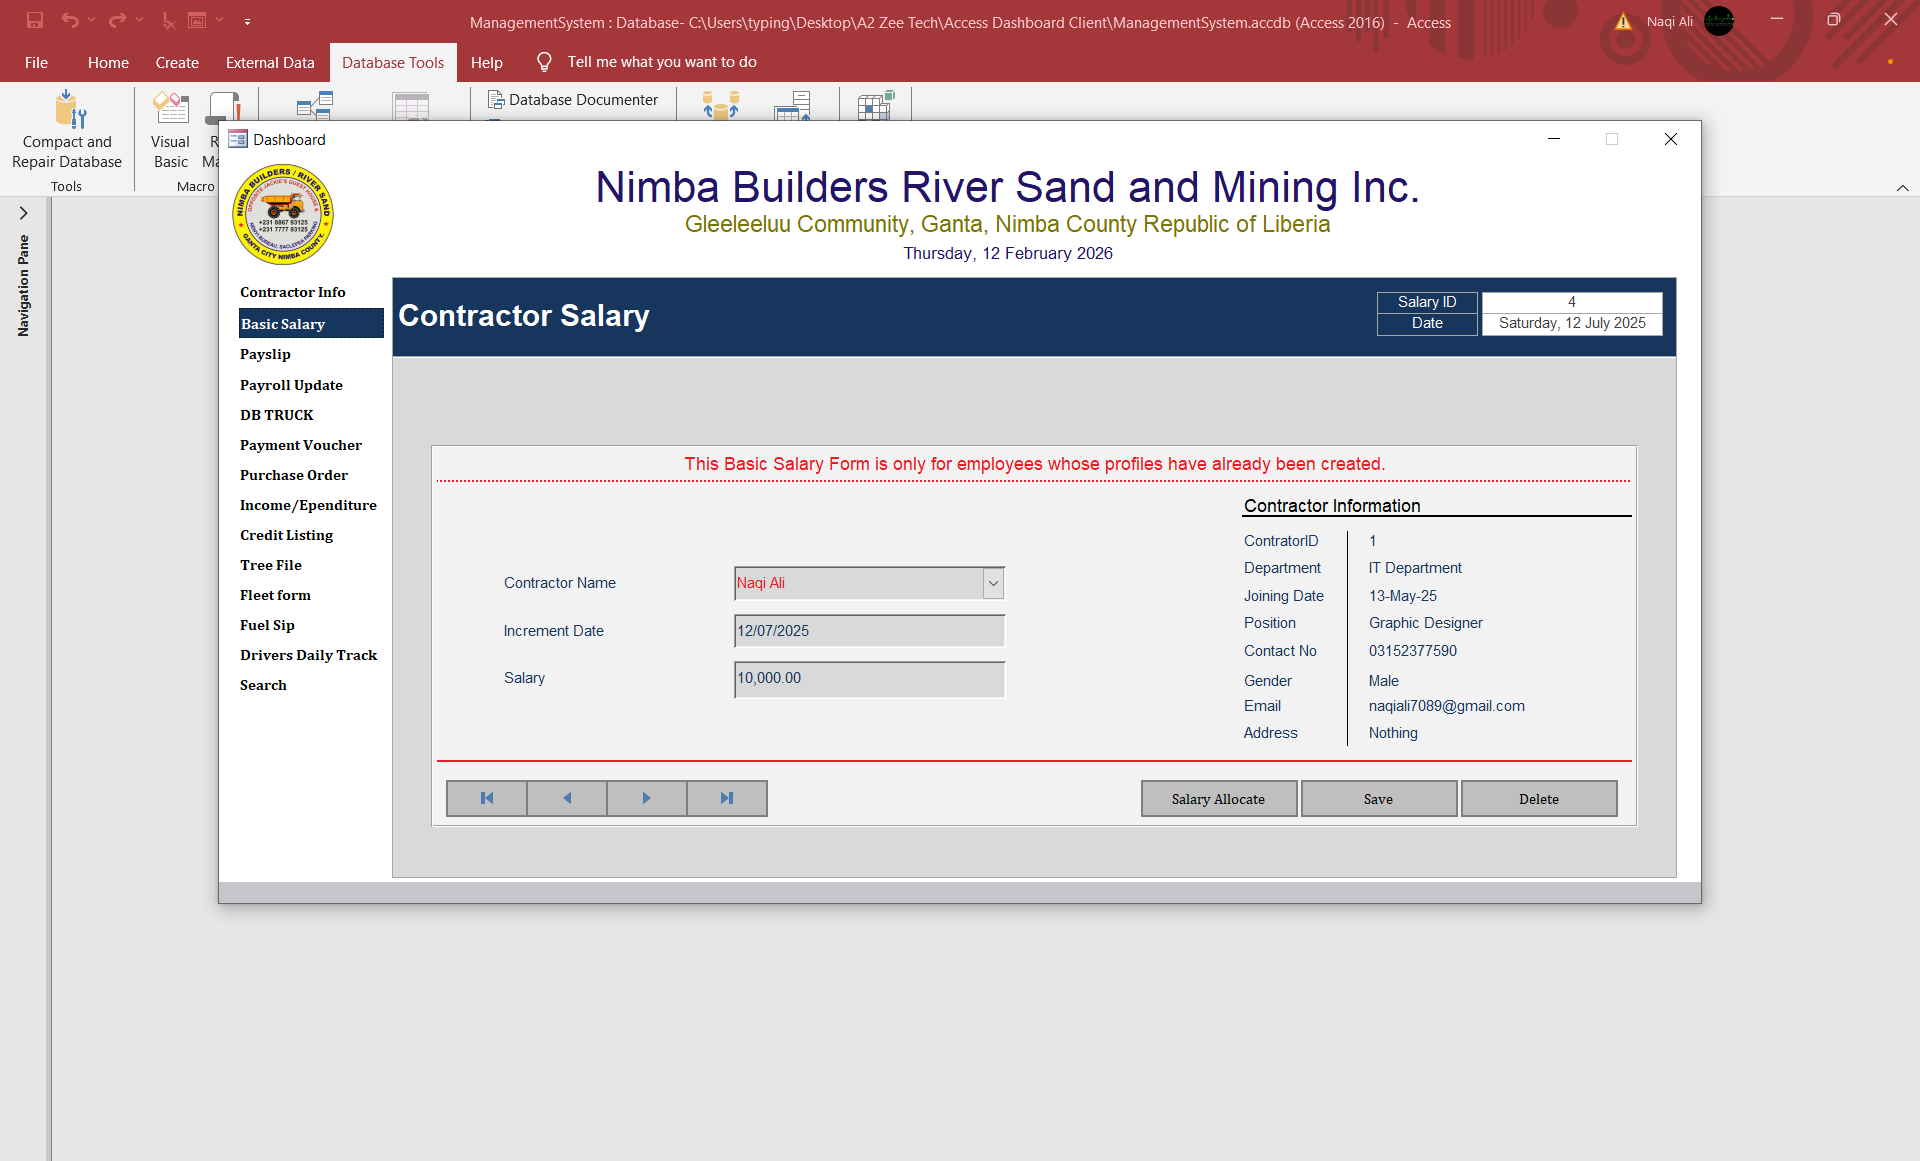This screenshot has width=1920, height=1161.
Task: Click the Dashboard form icon in title
Action: click(x=238, y=139)
